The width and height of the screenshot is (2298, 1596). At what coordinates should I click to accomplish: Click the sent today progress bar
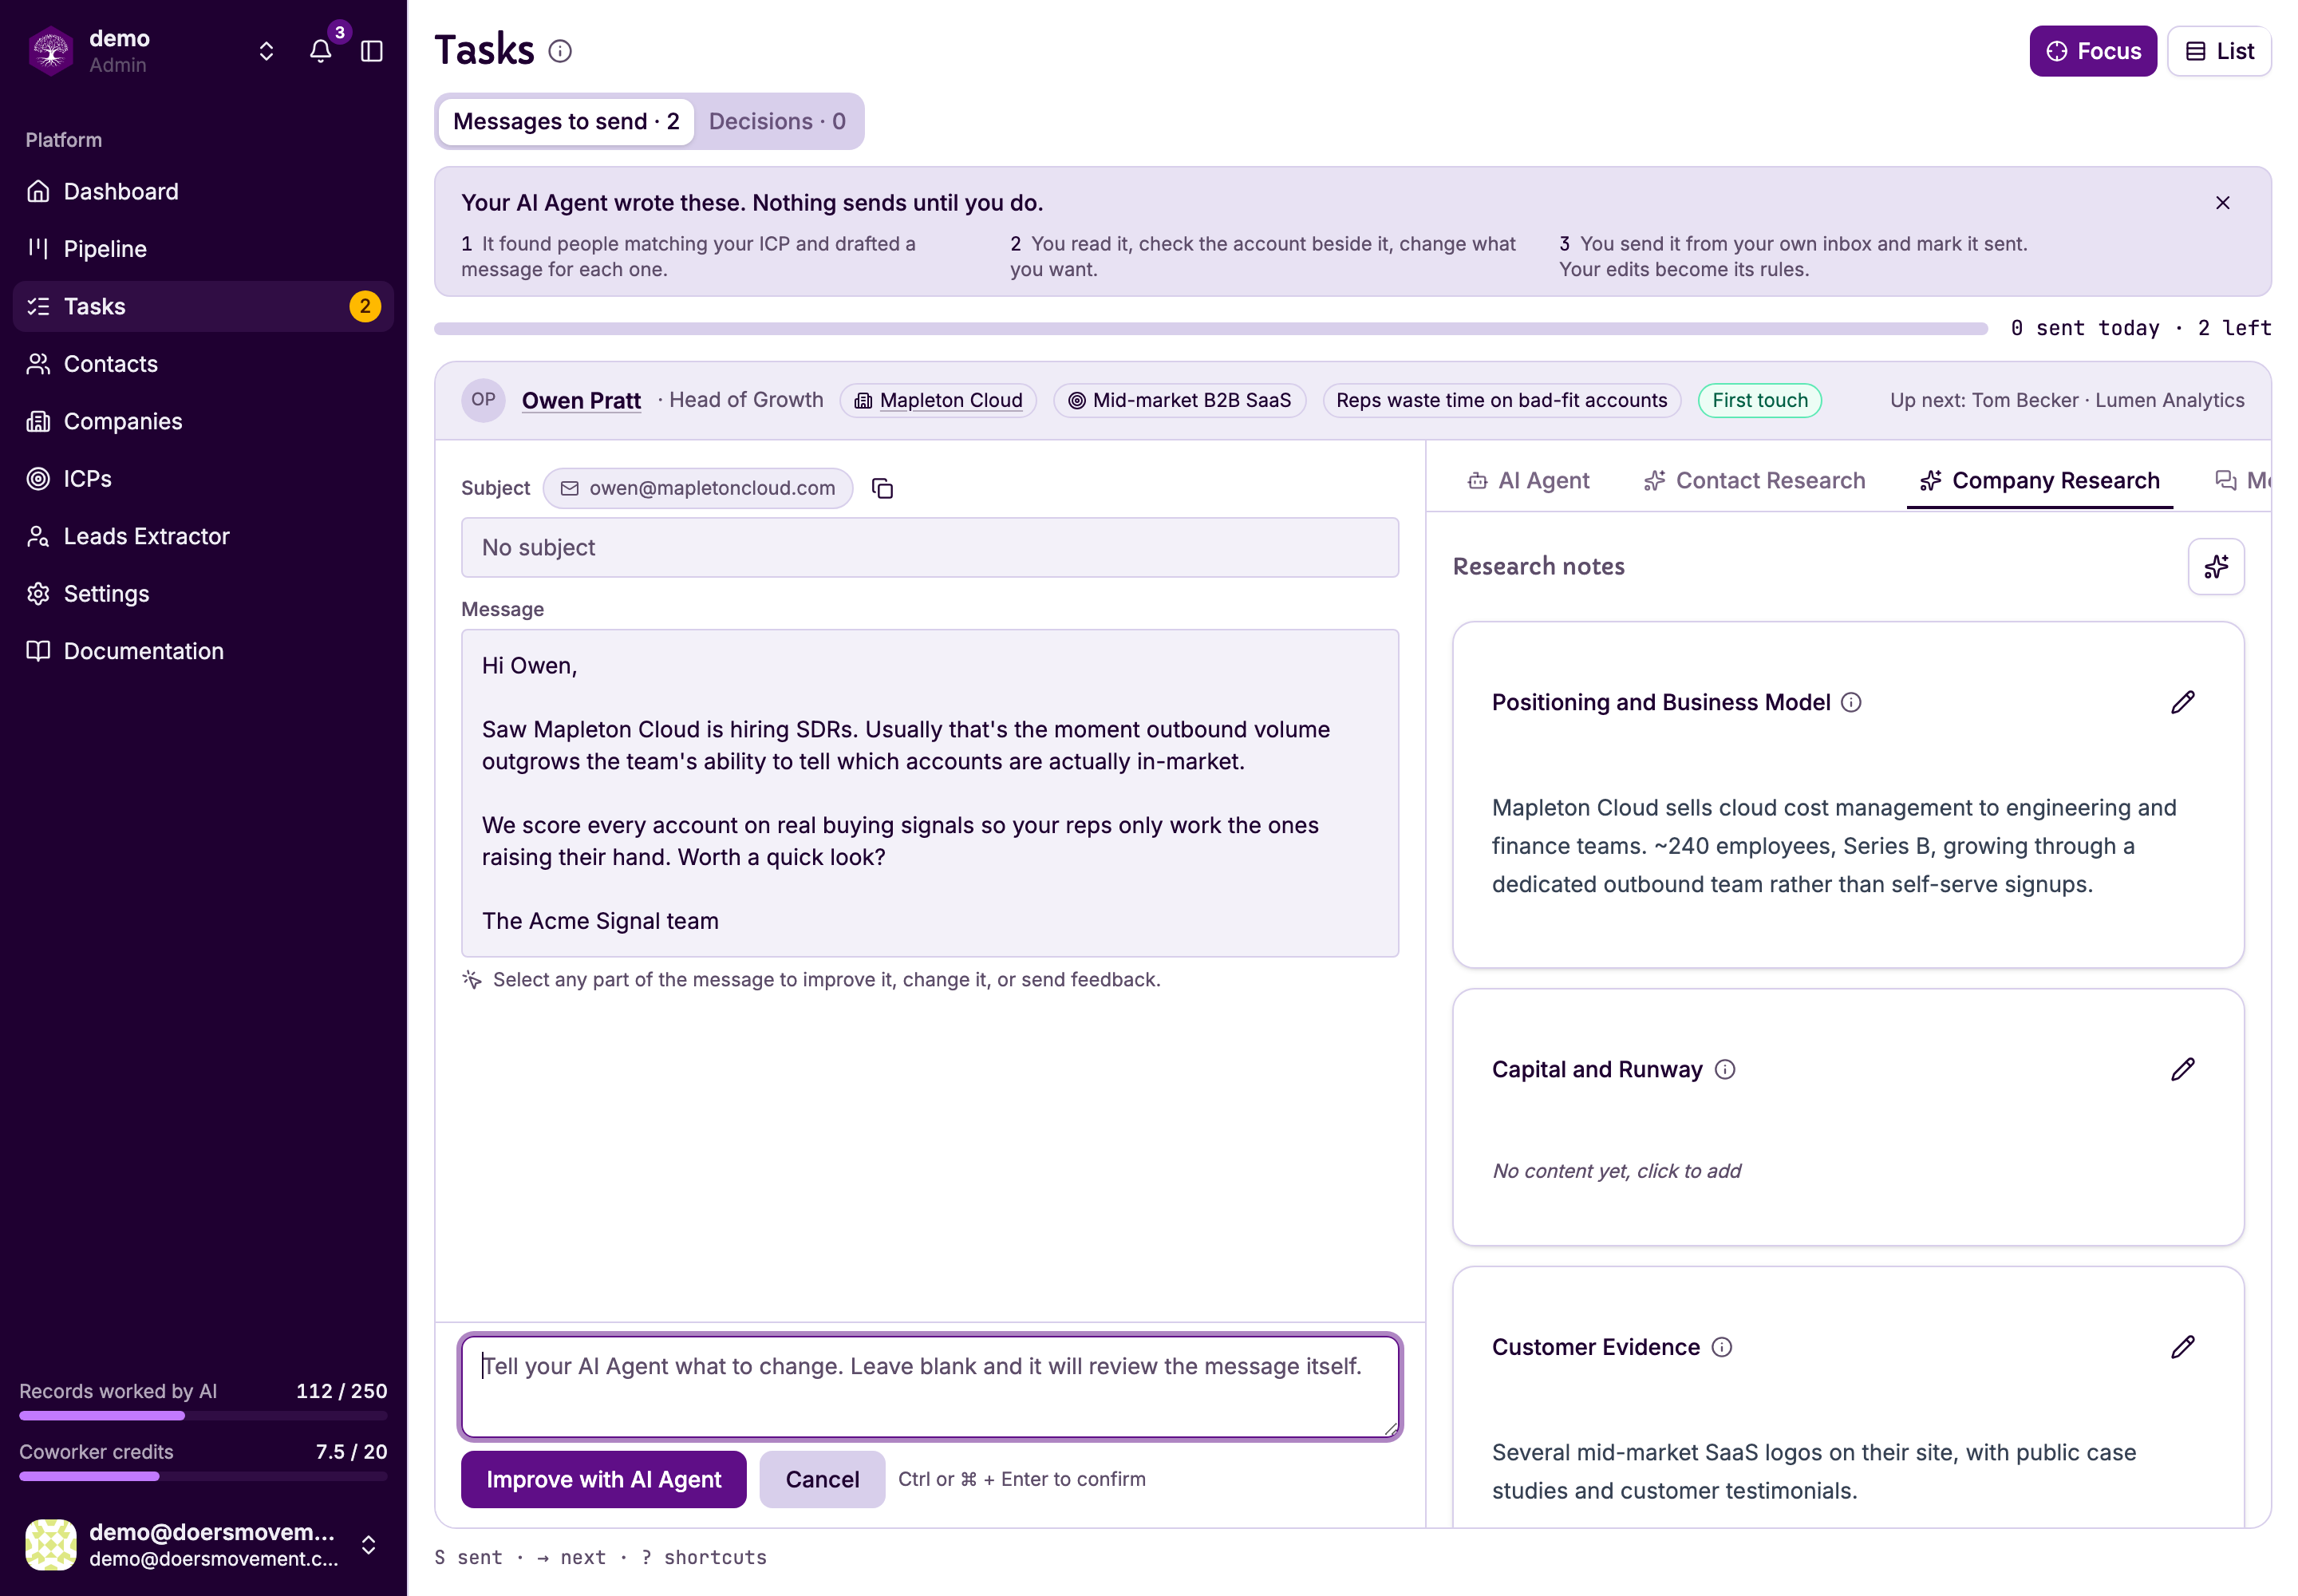tap(1210, 328)
